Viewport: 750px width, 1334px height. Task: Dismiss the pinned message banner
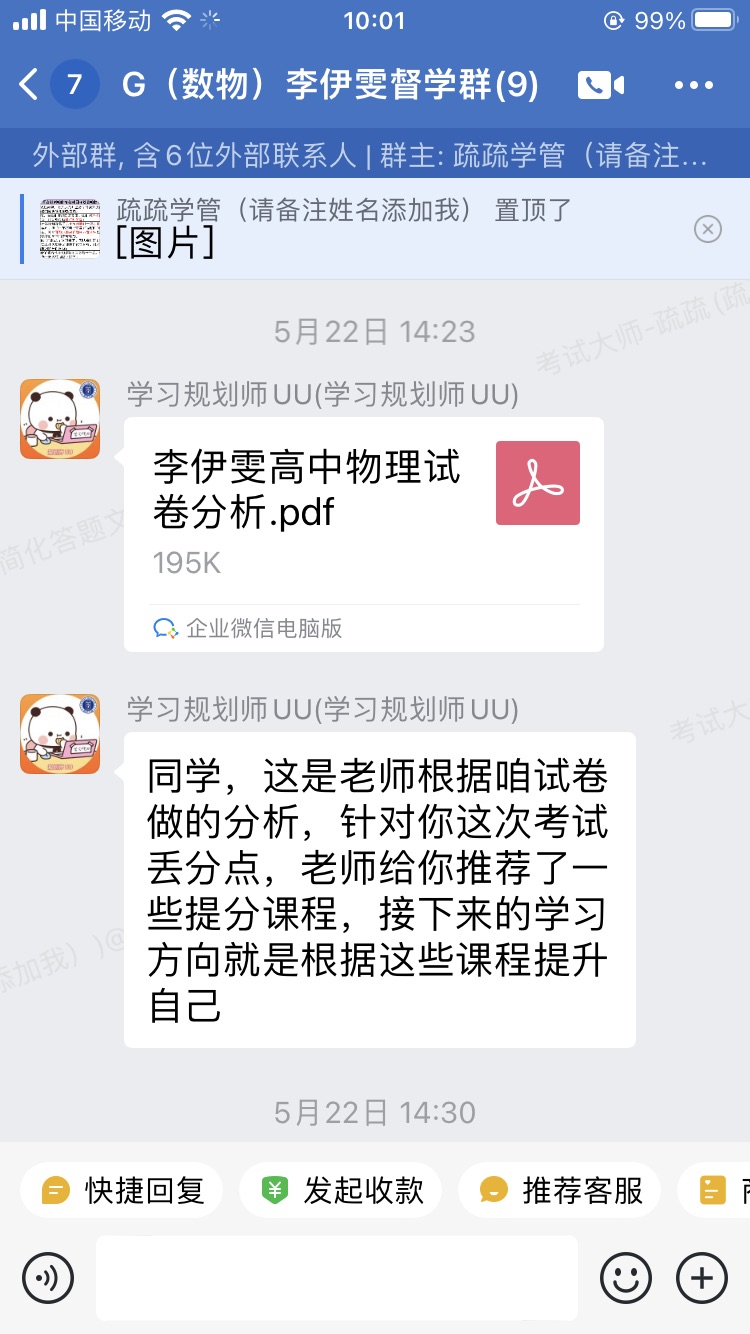tap(707, 230)
